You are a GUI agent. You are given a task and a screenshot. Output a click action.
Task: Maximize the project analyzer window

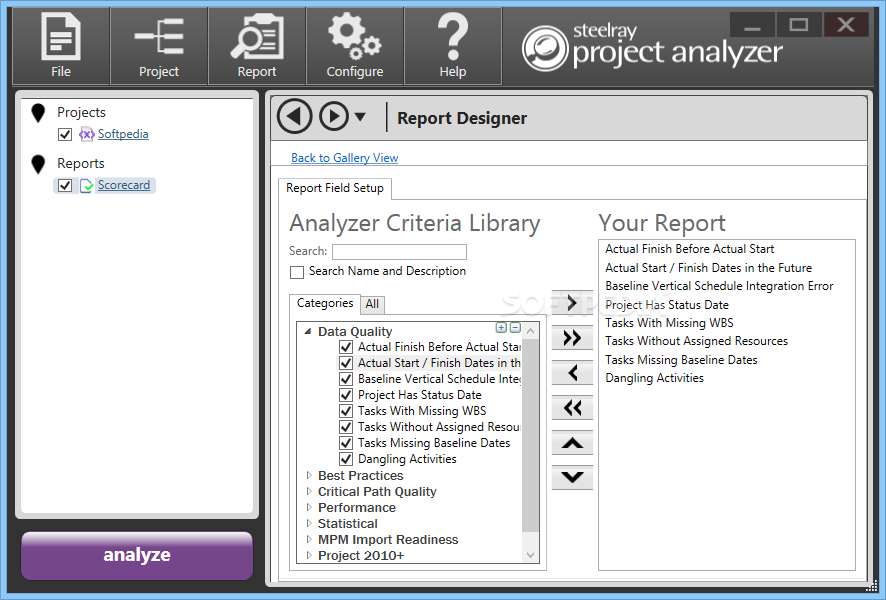pos(798,25)
